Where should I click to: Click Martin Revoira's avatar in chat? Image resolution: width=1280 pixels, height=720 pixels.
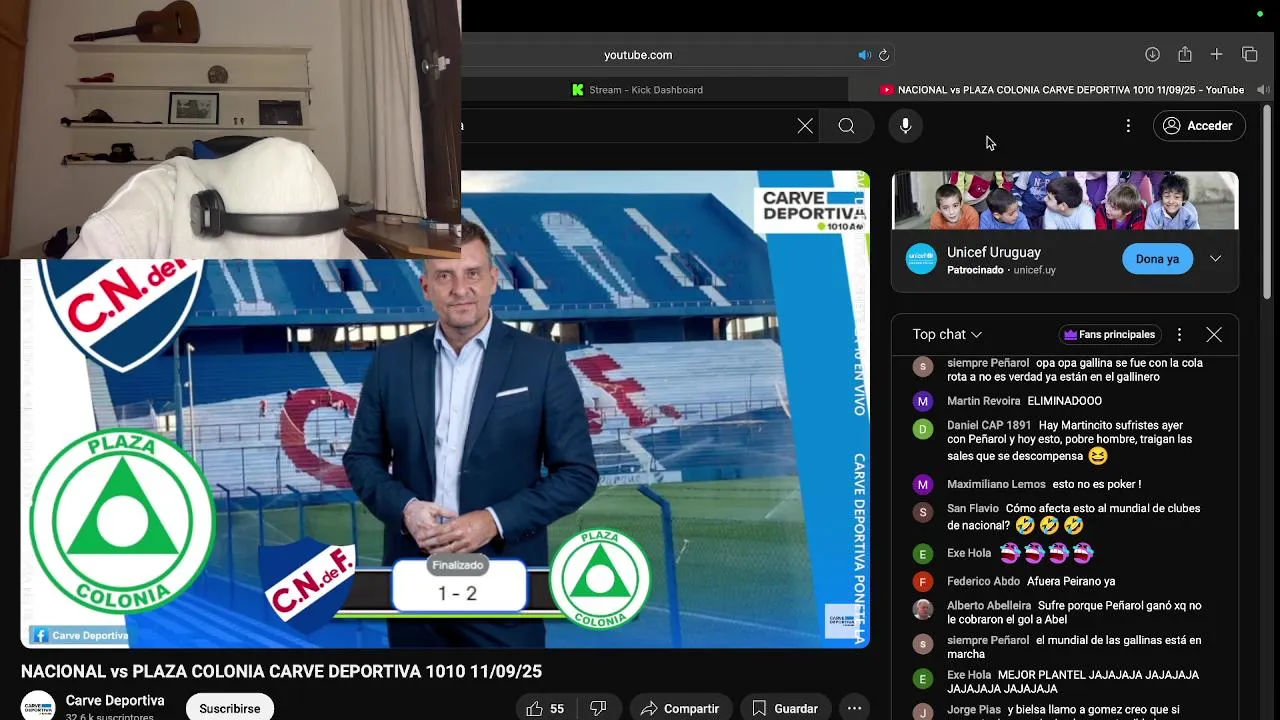(923, 401)
